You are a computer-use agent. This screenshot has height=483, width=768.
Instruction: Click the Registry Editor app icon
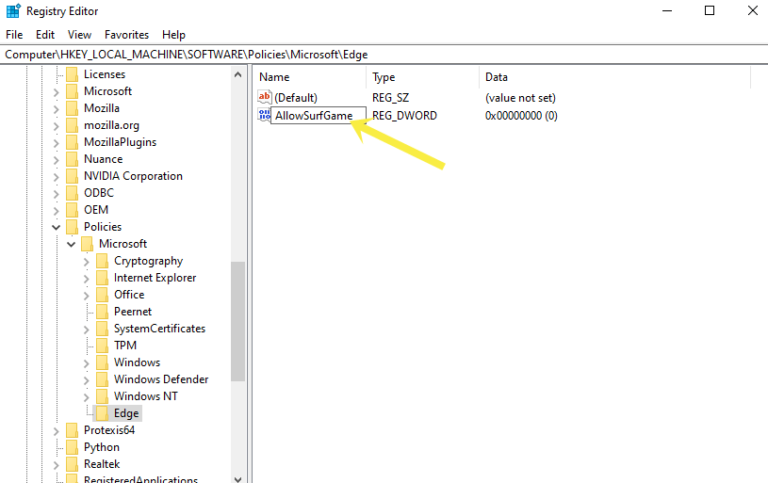[x=13, y=11]
